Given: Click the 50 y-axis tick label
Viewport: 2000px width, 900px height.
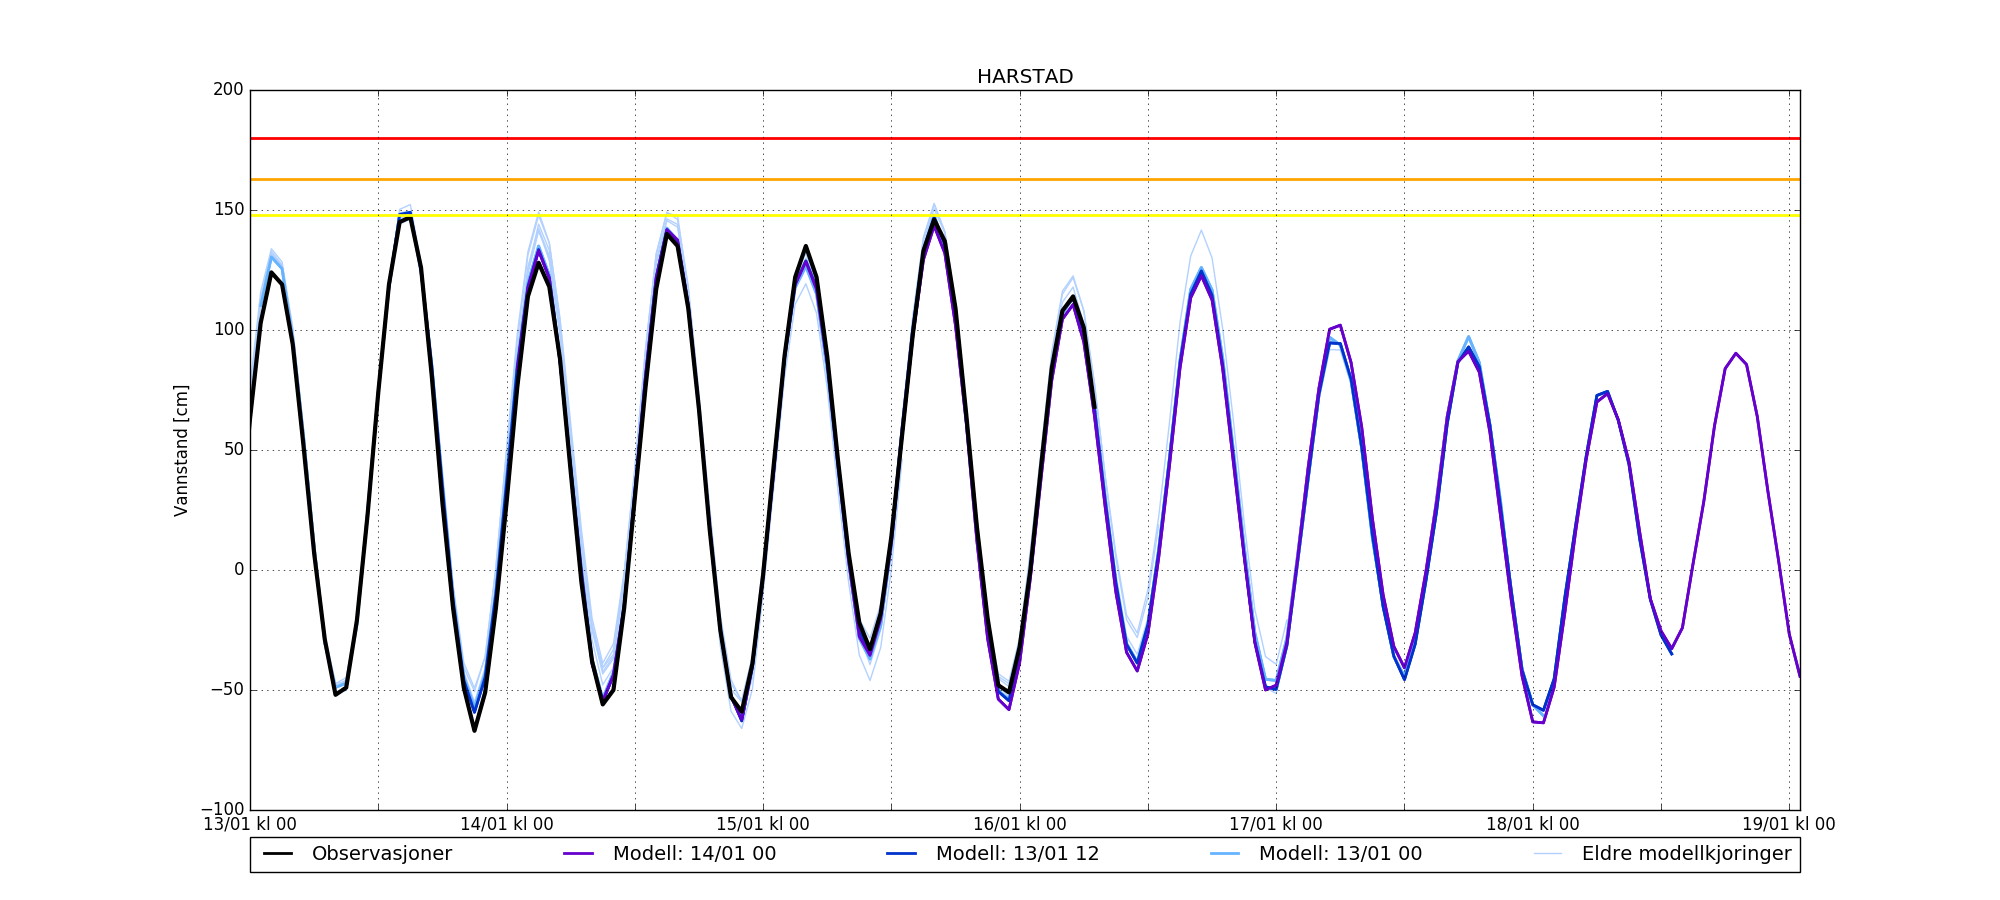Looking at the screenshot, I should click(233, 450).
